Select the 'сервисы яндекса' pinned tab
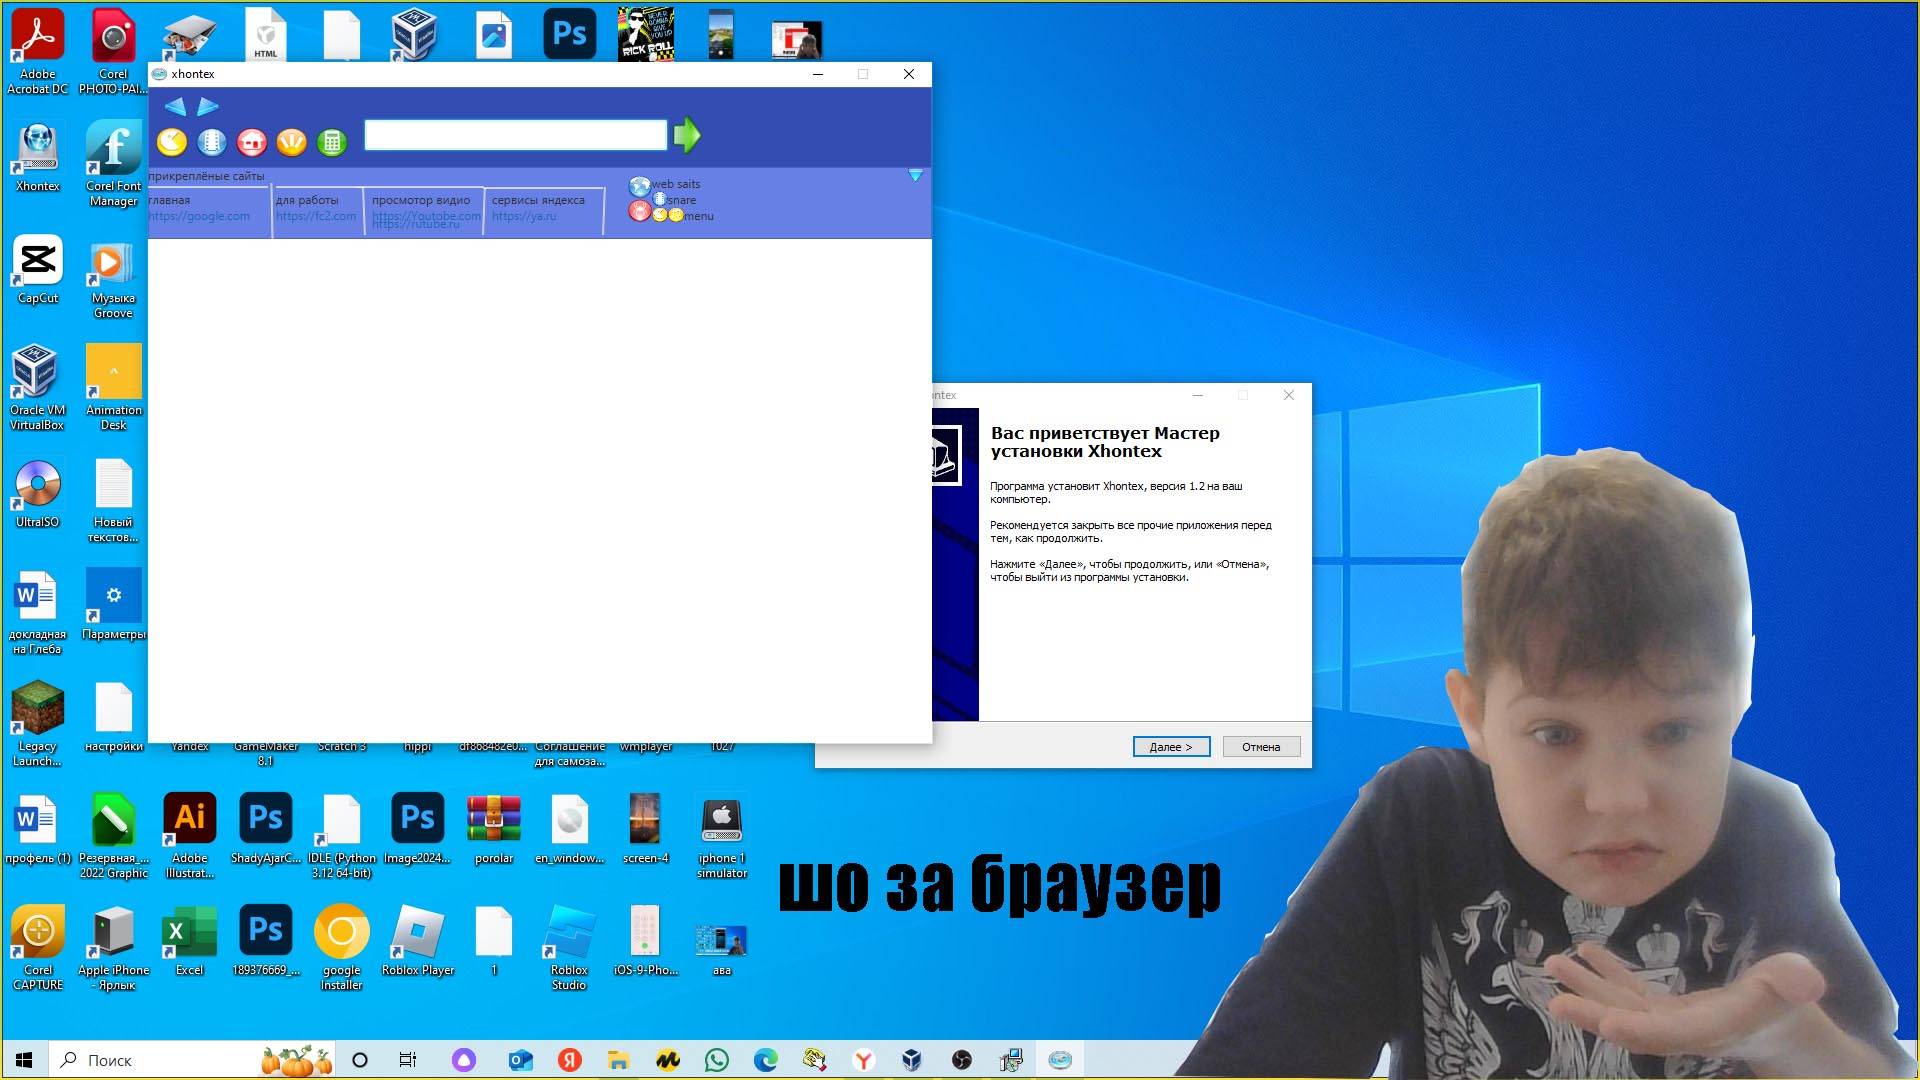The width and height of the screenshot is (1920, 1080). point(538,200)
